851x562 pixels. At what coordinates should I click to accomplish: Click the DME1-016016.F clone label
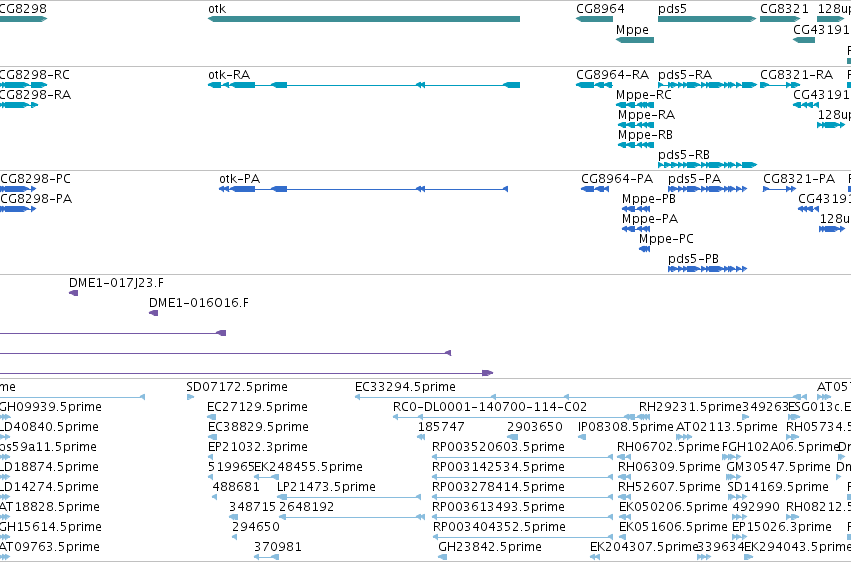(199, 303)
